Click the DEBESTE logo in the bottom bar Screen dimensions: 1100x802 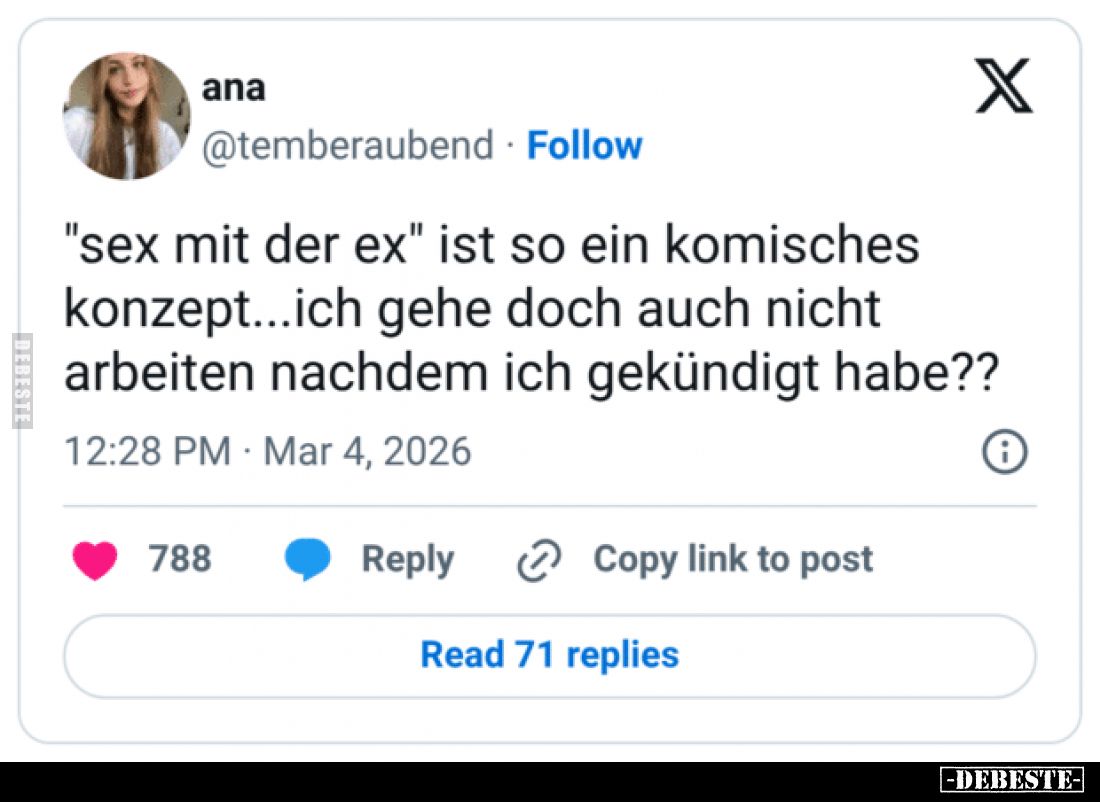[x=1012, y=779]
